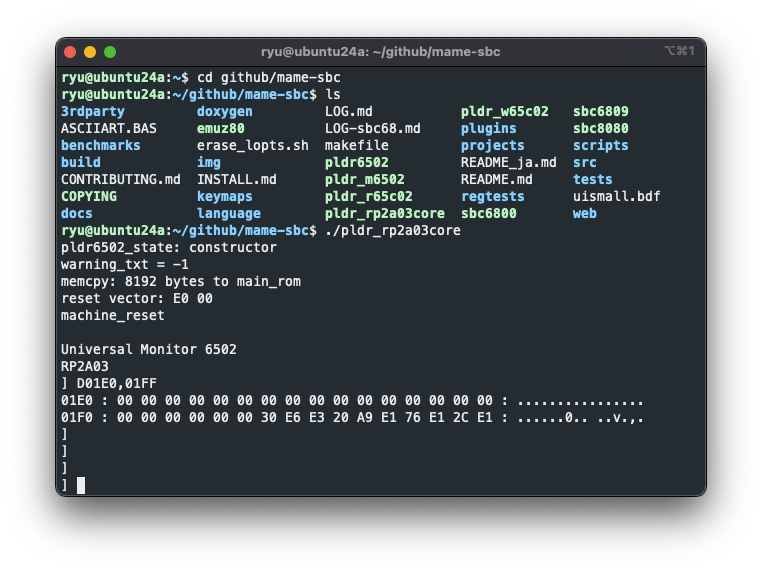Click the regtests directory name
The height and width of the screenshot is (570, 762).
(x=493, y=196)
